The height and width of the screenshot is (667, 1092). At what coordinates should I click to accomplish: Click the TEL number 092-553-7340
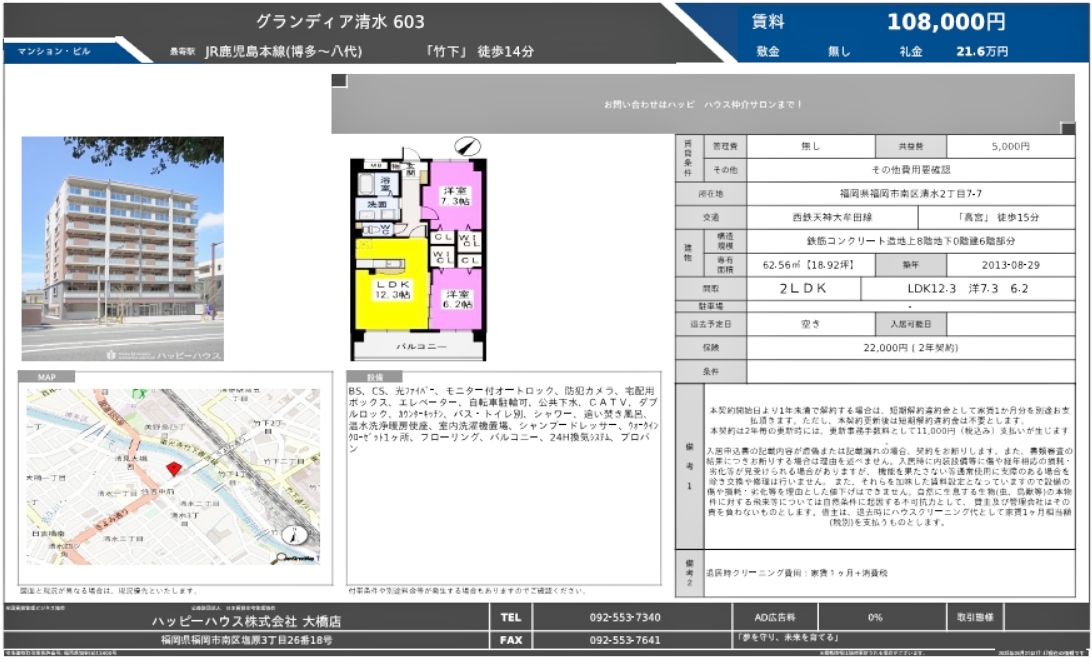tap(625, 617)
